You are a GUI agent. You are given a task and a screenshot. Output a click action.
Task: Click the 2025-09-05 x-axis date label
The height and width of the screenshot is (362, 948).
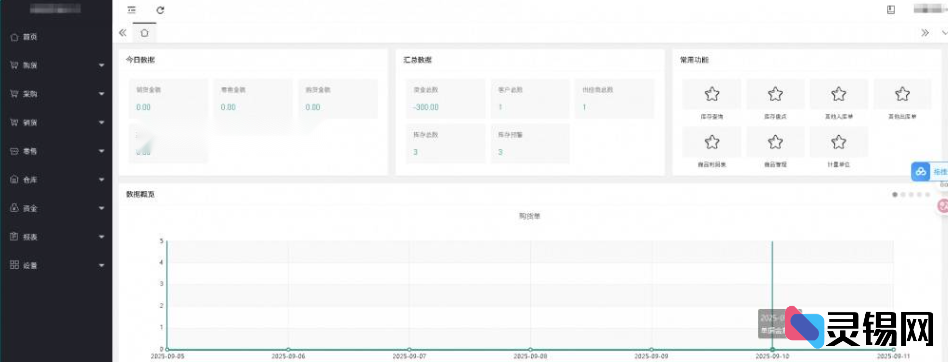pos(167,357)
